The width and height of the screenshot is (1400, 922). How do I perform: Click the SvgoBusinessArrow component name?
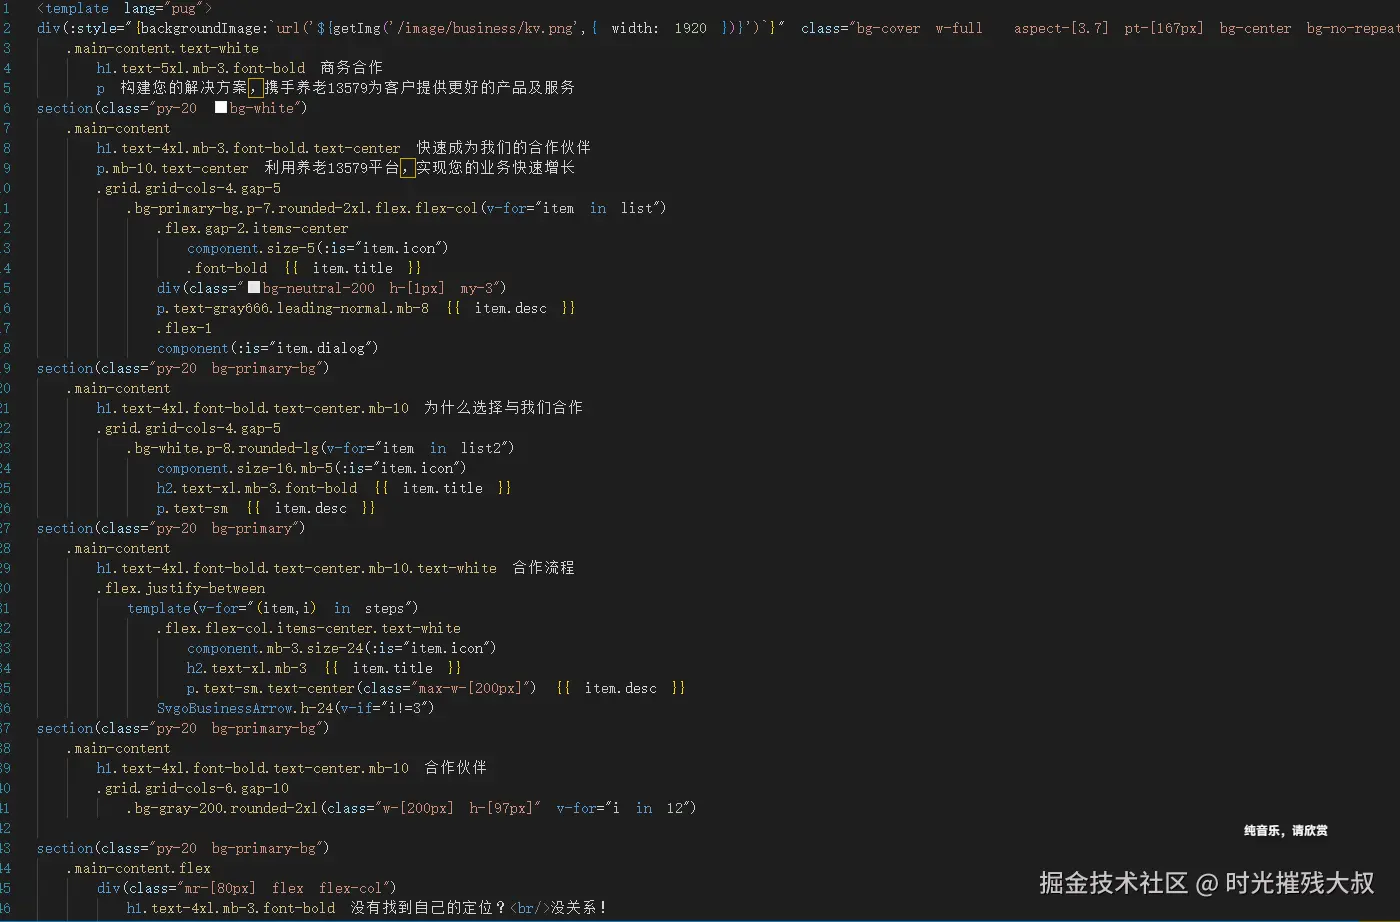pos(222,707)
